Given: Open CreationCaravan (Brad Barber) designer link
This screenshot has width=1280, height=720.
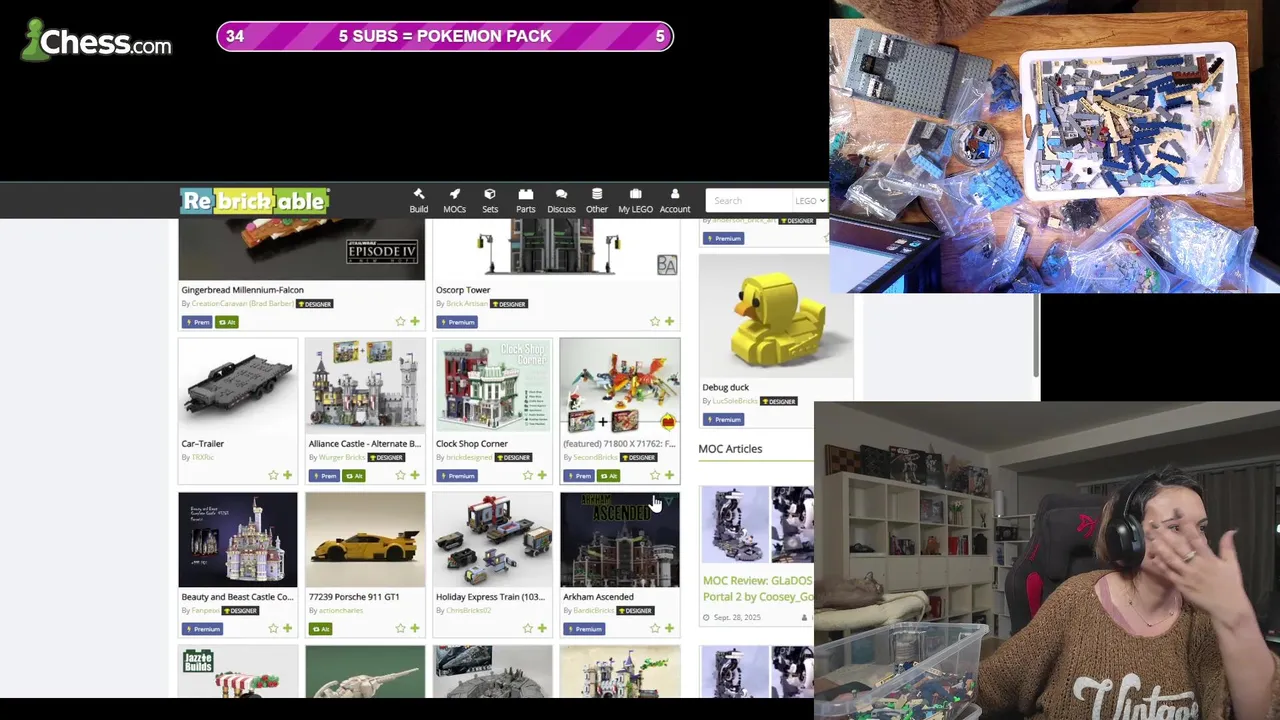Looking at the screenshot, I should click(x=243, y=304).
